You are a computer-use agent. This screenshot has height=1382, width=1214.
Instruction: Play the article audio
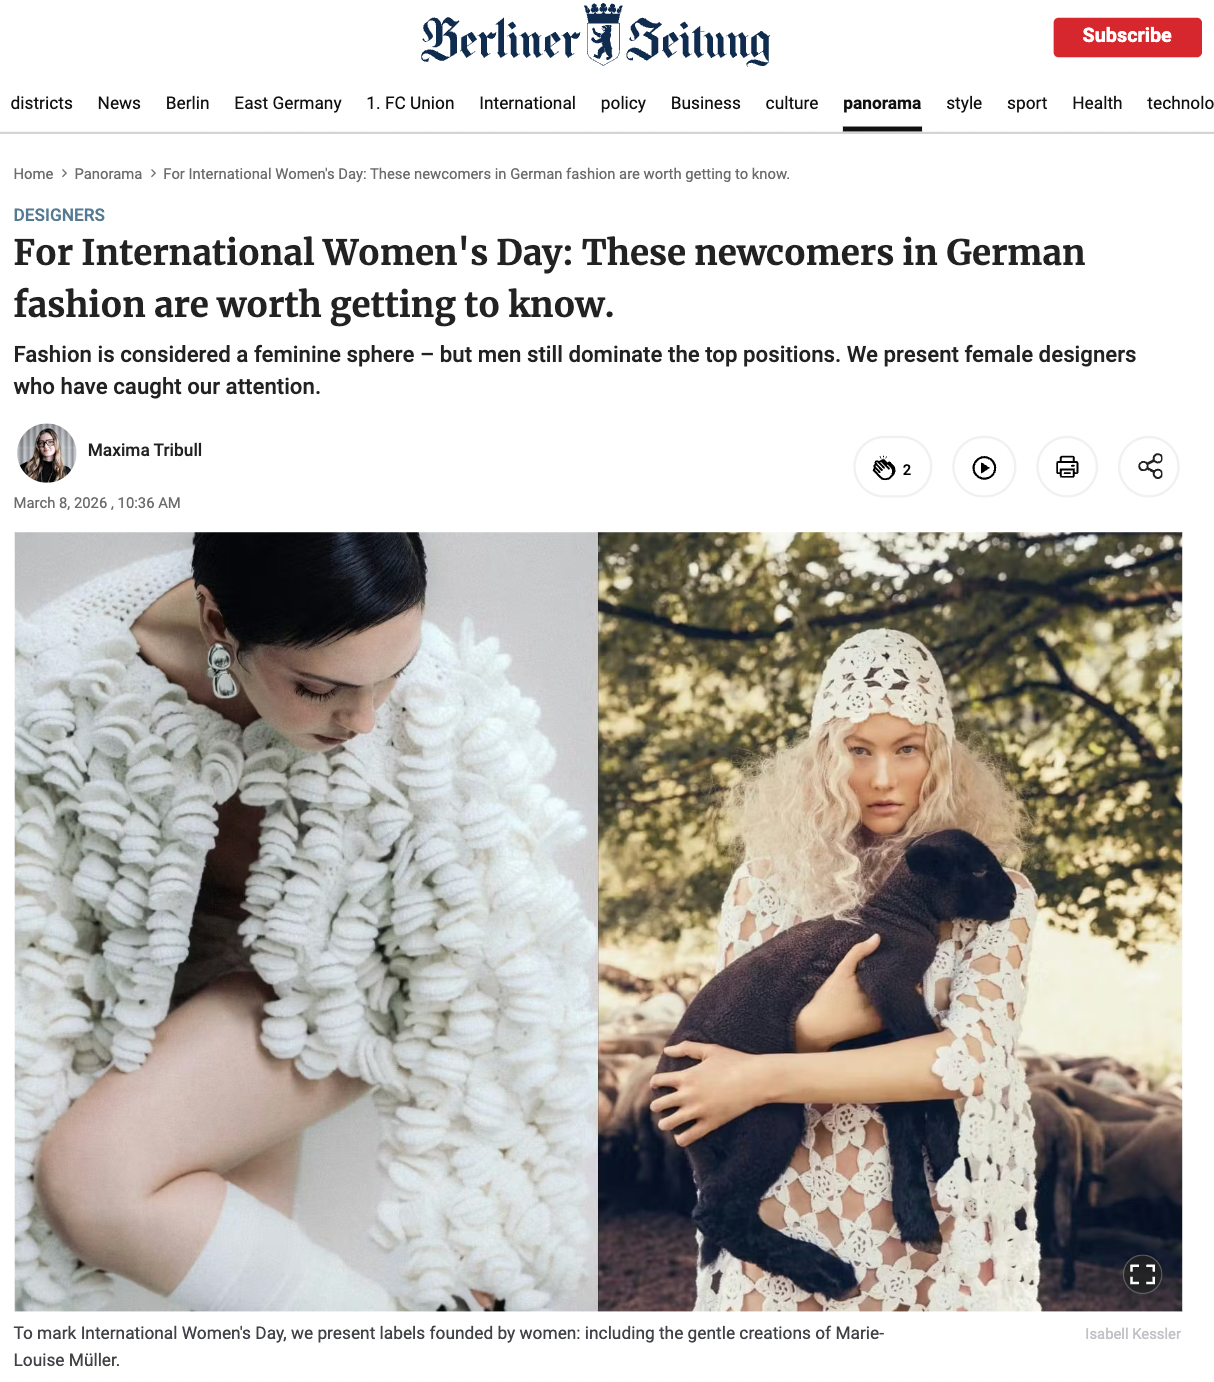point(984,467)
